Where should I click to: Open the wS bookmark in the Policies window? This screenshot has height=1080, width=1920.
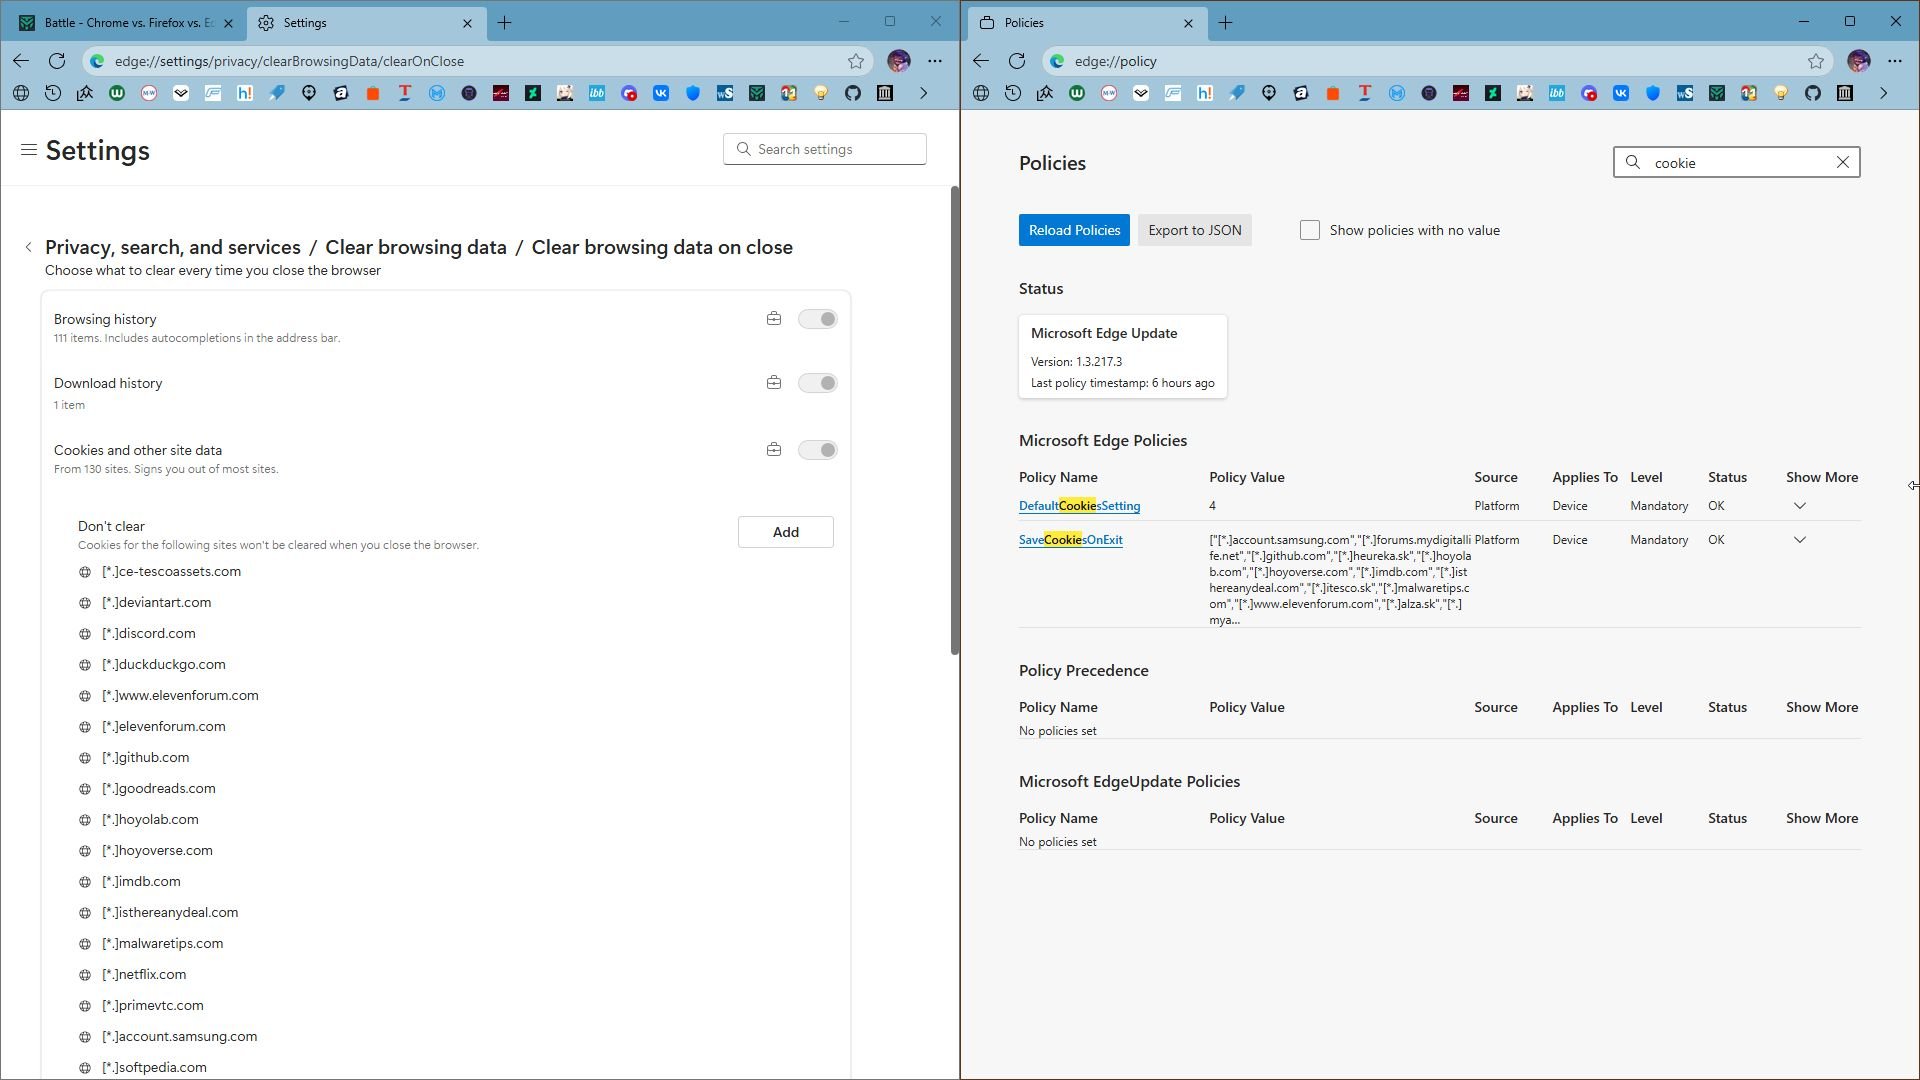pyautogui.click(x=1685, y=93)
